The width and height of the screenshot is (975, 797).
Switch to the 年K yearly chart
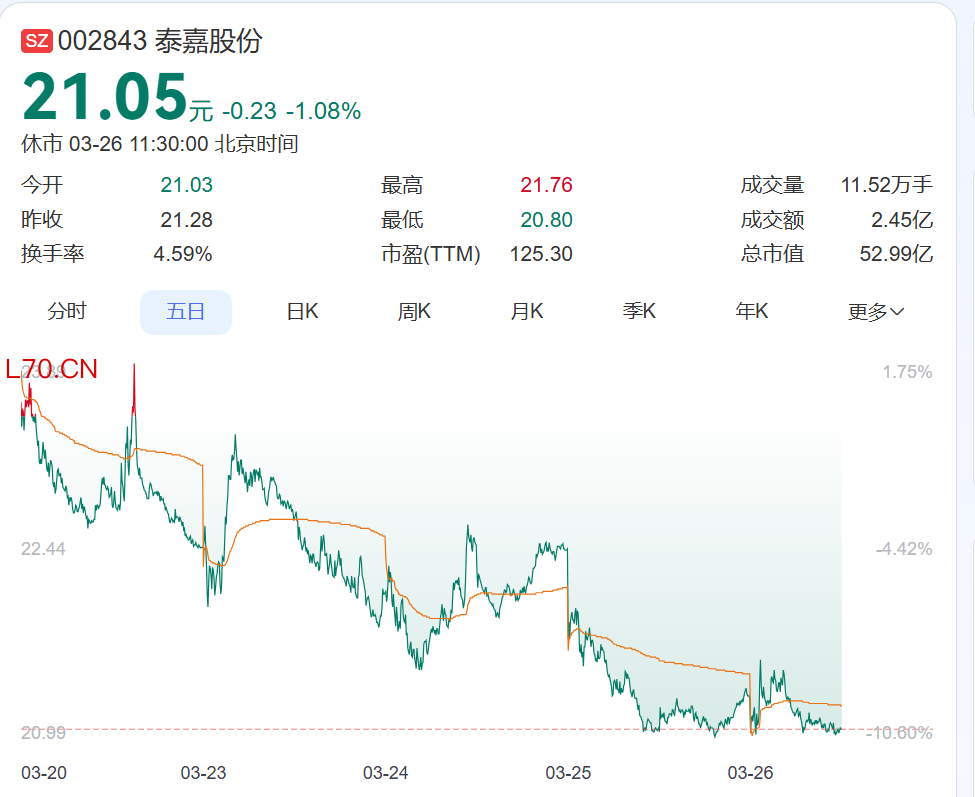pos(752,312)
